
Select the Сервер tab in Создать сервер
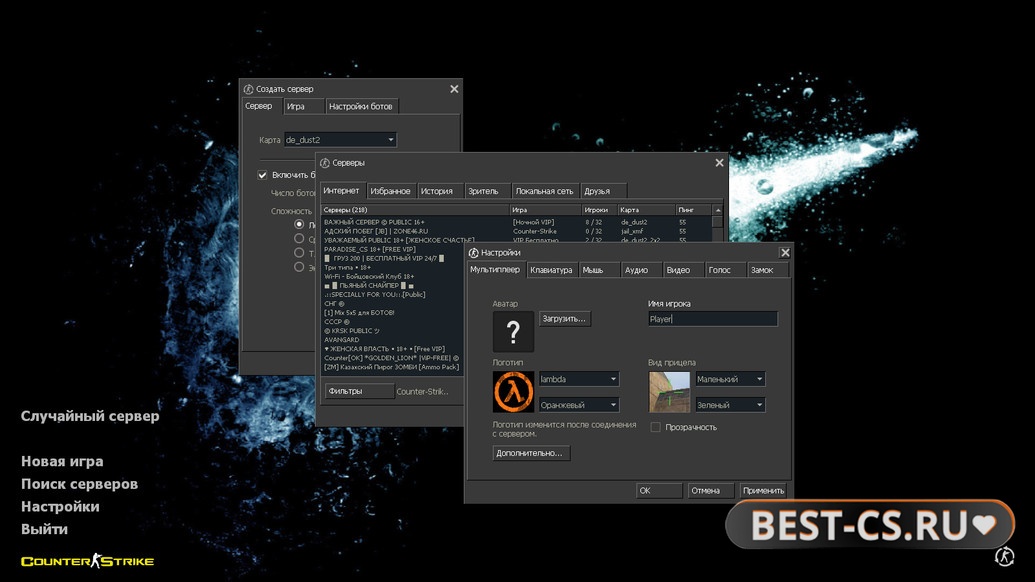261,106
